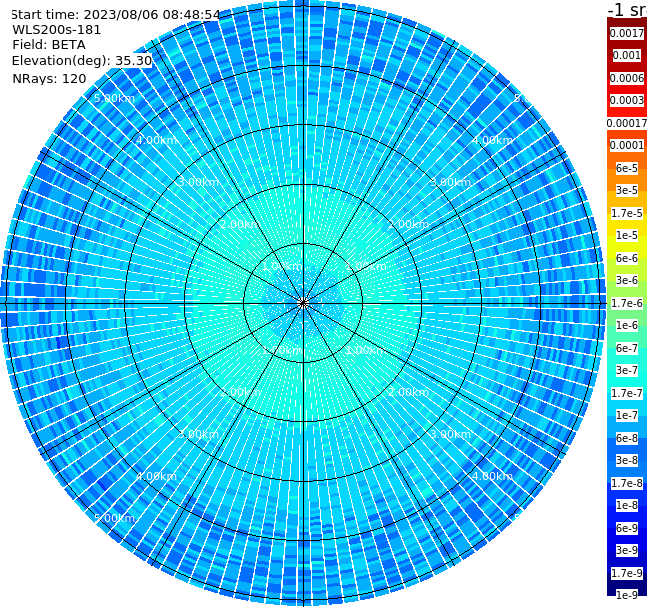
Task: Click the 1.7e-5 colorbar value
Action: (x=627, y=213)
